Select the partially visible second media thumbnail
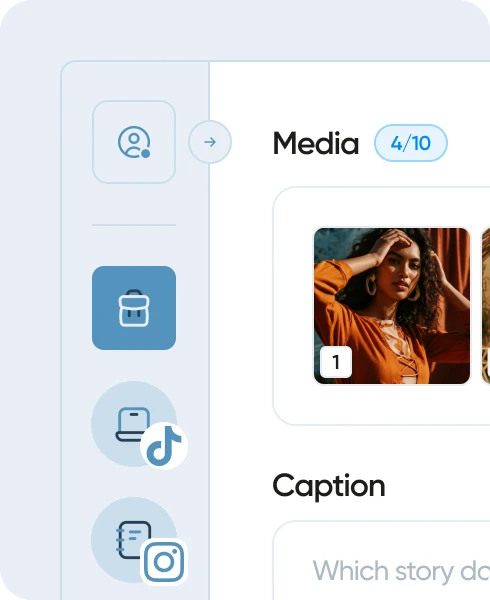The height and width of the screenshot is (600, 490). tap(485, 306)
